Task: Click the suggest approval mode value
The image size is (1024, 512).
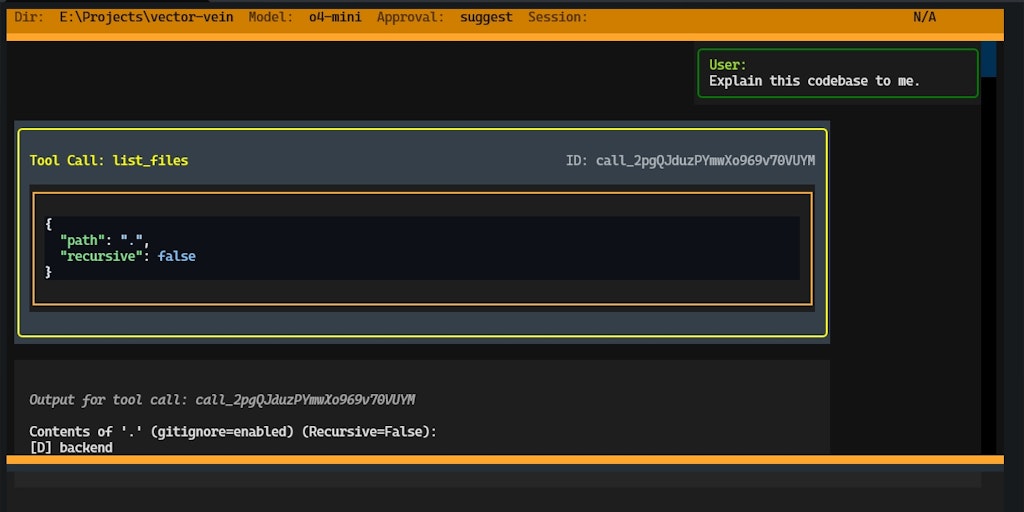Action: 486,18
